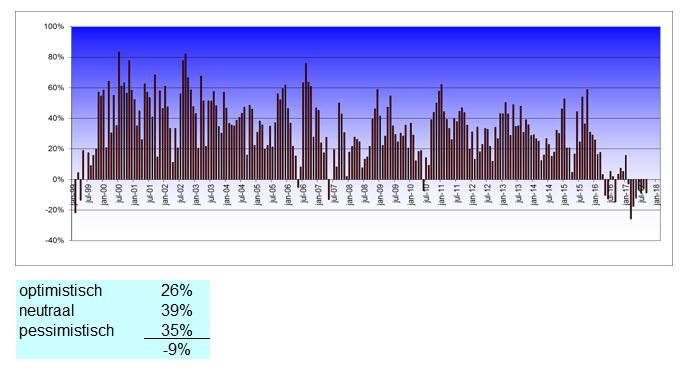This screenshot has width=686, height=373.
Task: Select the -20% y-axis label
Action: click(x=55, y=210)
